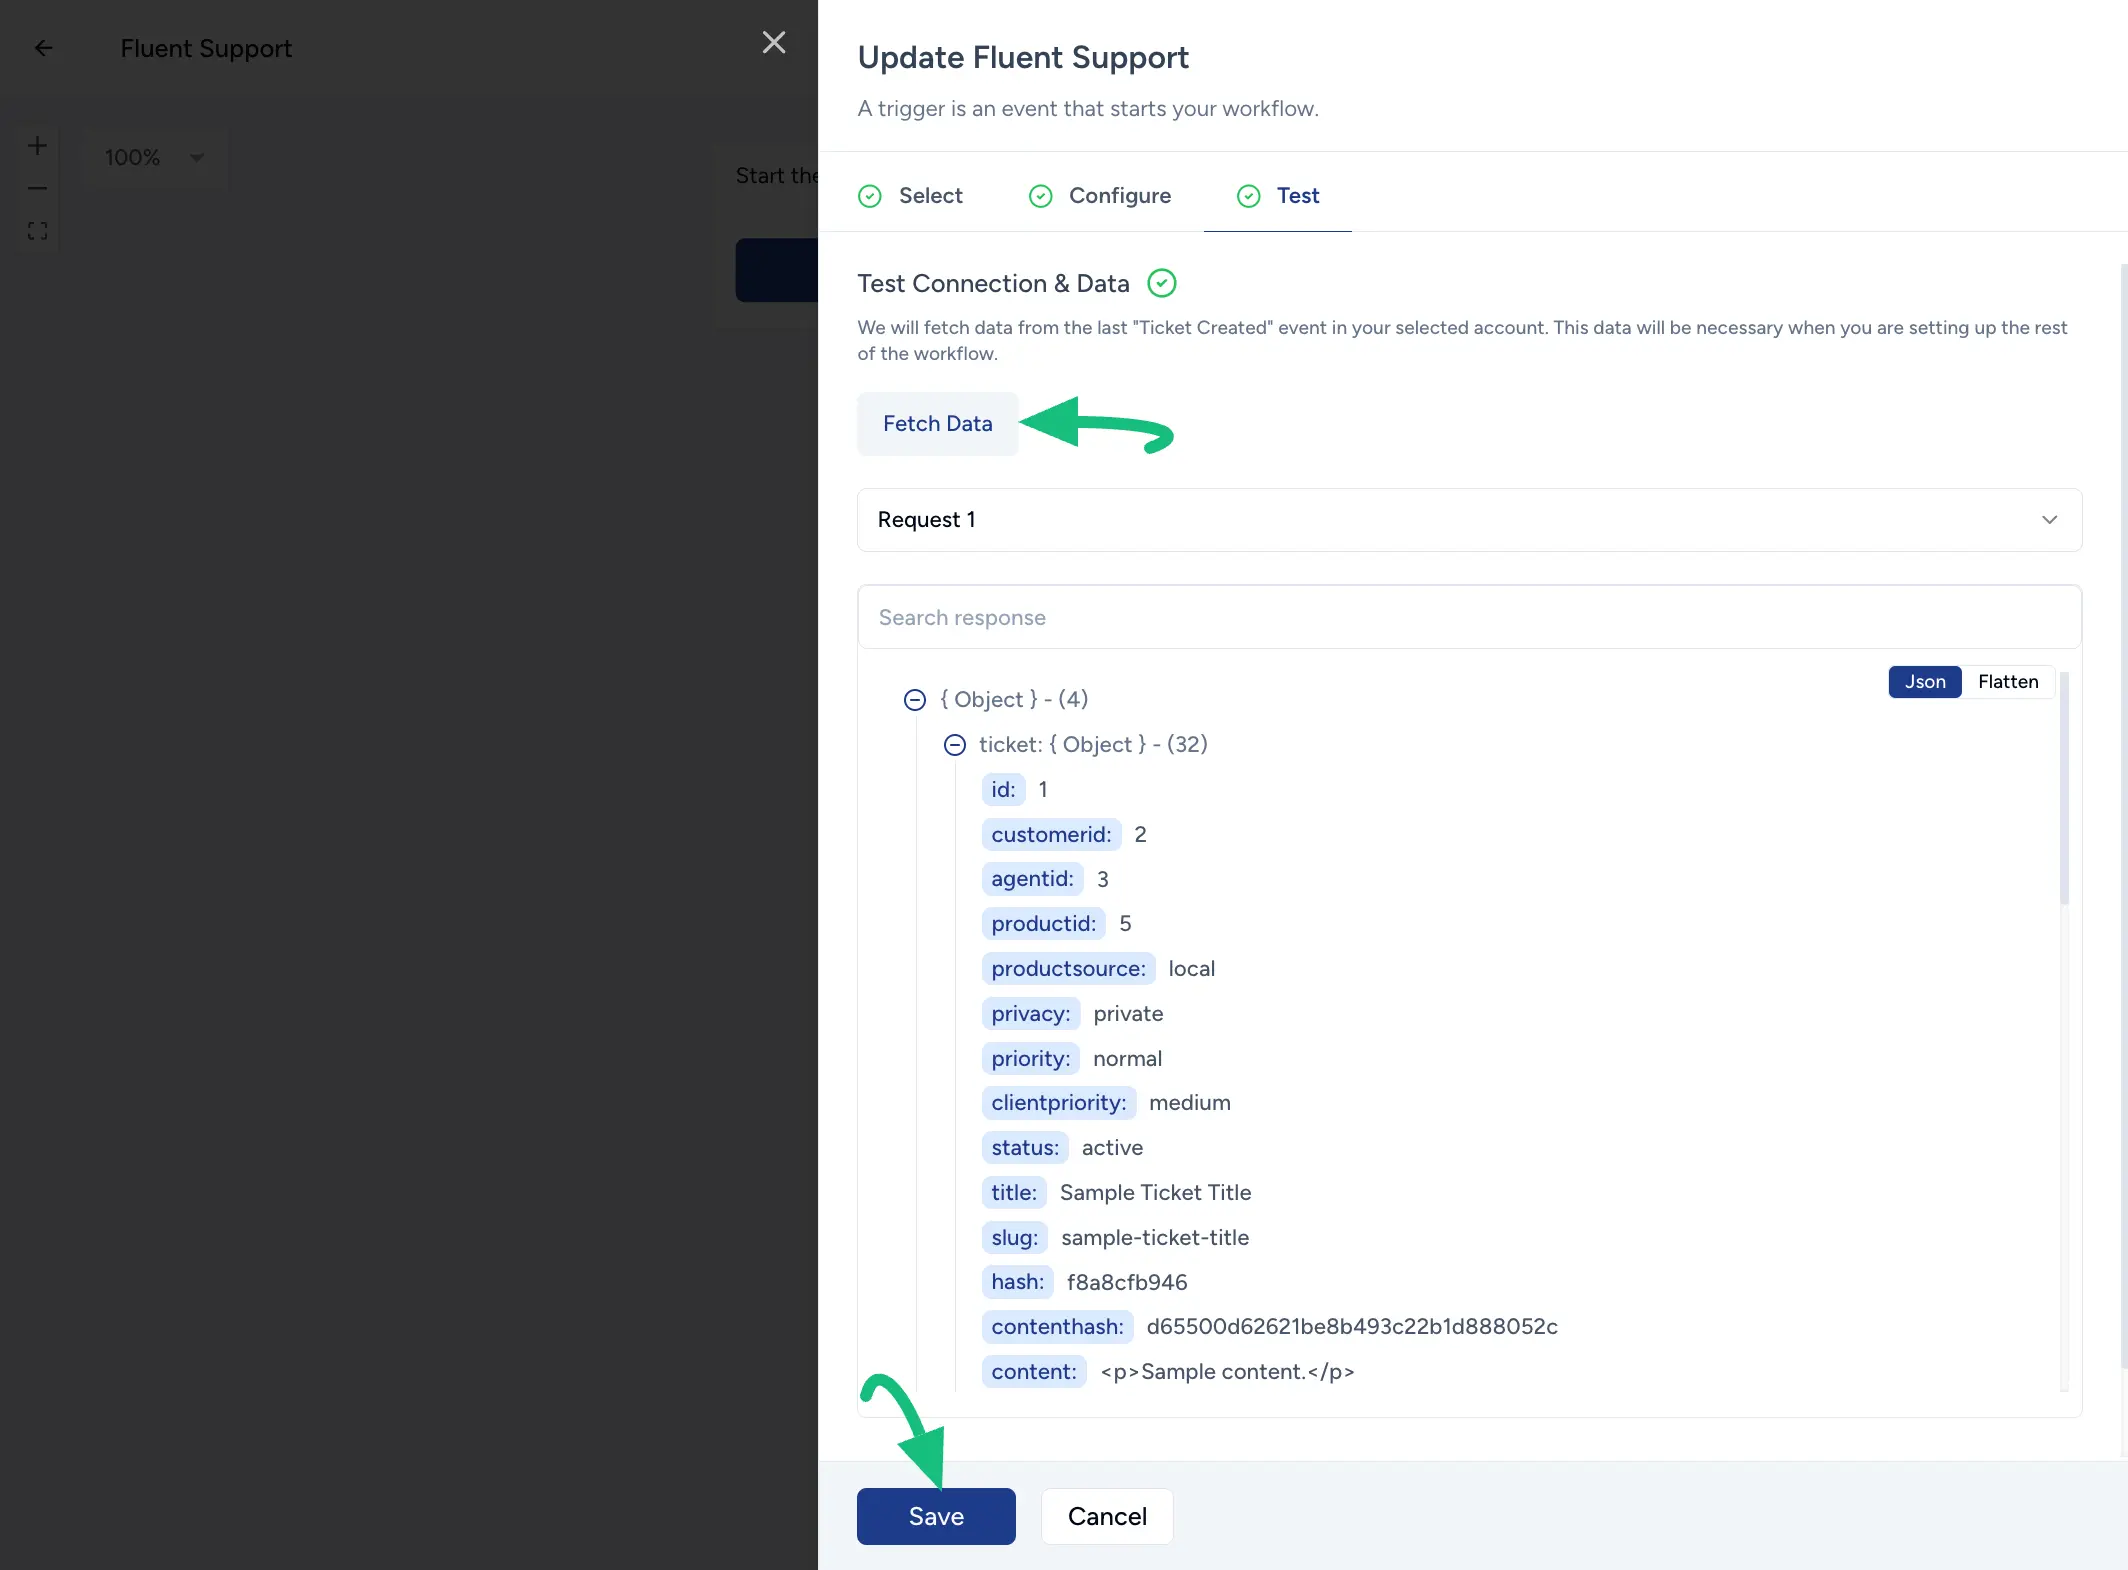Click the close dialog icon

tap(773, 41)
